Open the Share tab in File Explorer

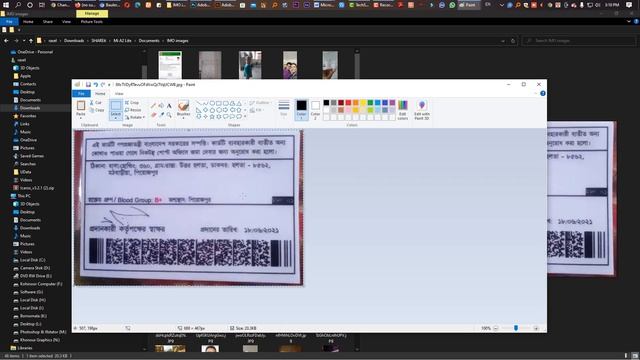coord(48,22)
